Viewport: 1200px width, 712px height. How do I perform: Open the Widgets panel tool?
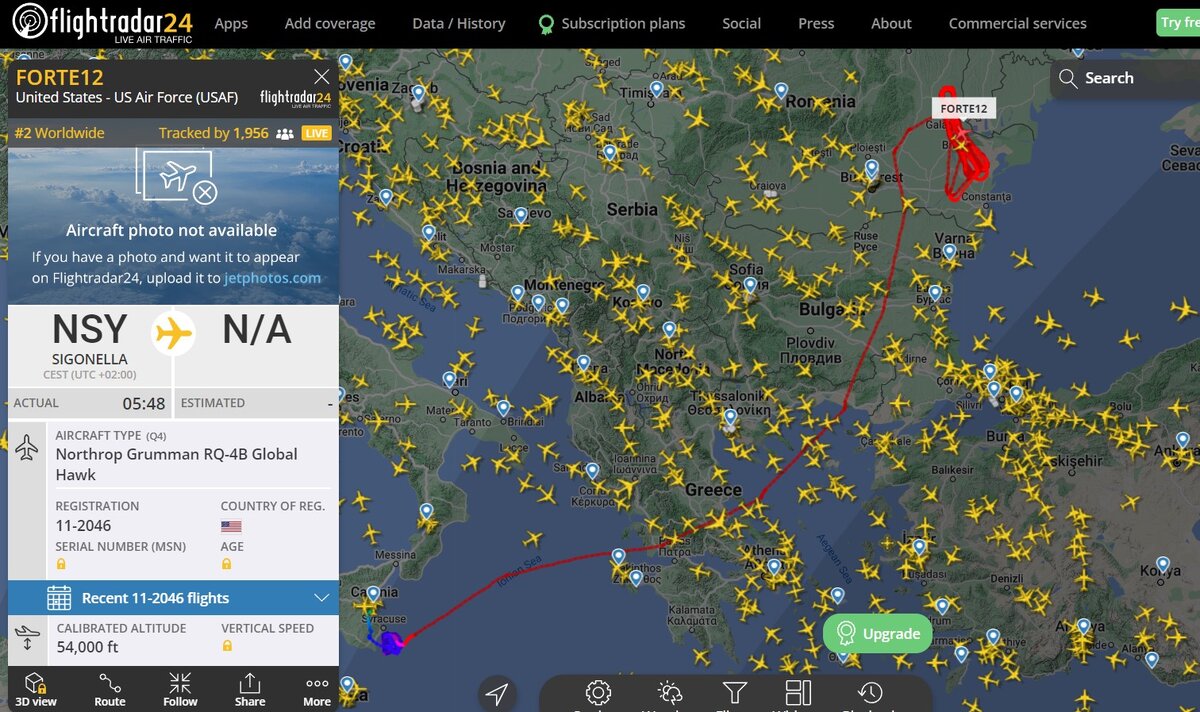[799, 693]
